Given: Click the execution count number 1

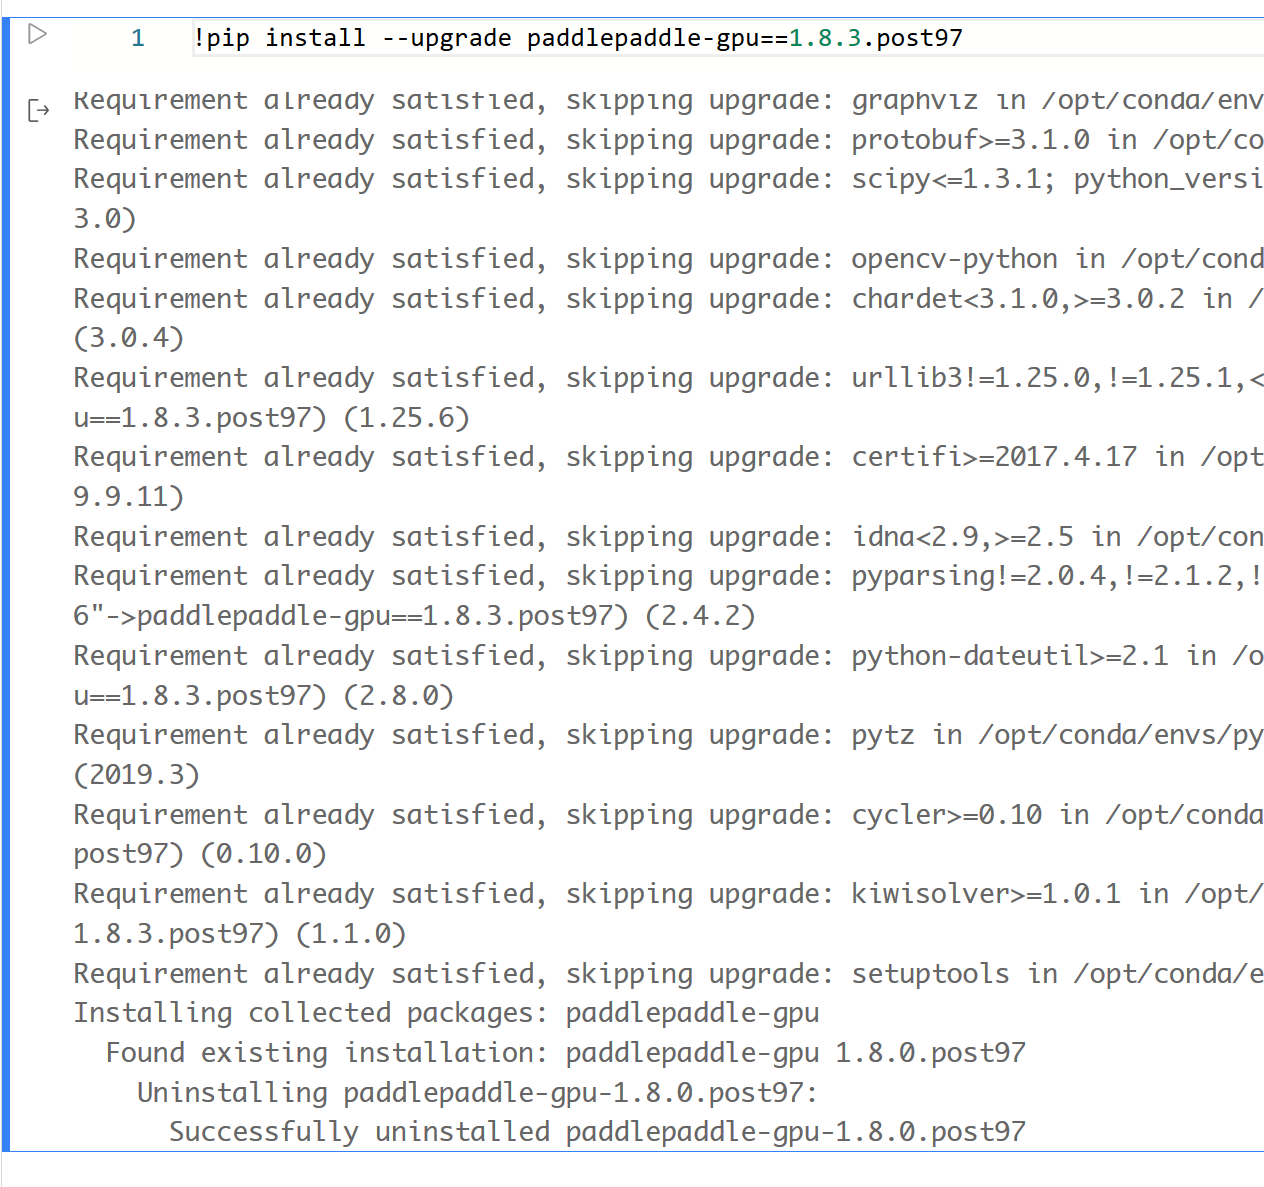Looking at the screenshot, I should point(137,37).
